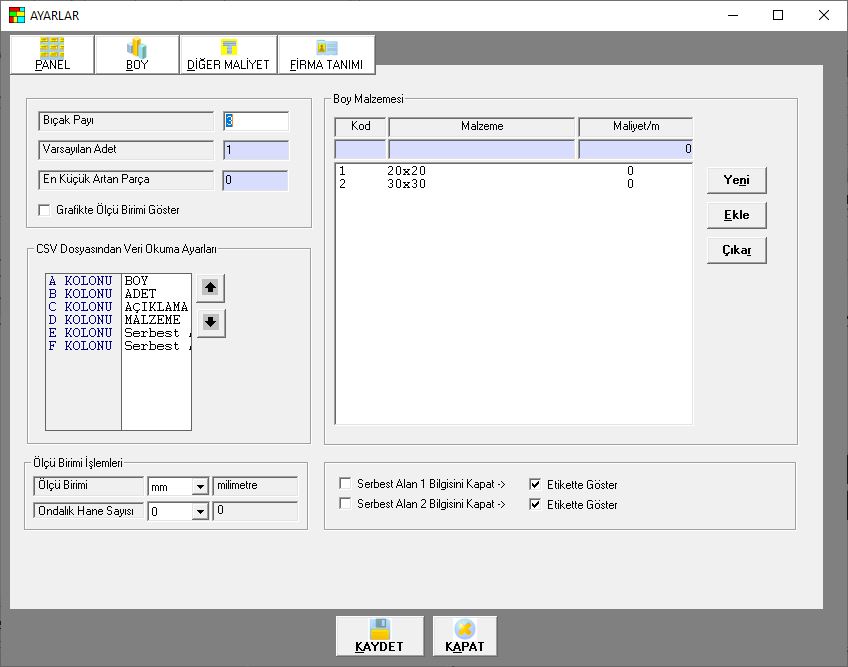Select the E KOLONU row in CSV list

pos(118,333)
